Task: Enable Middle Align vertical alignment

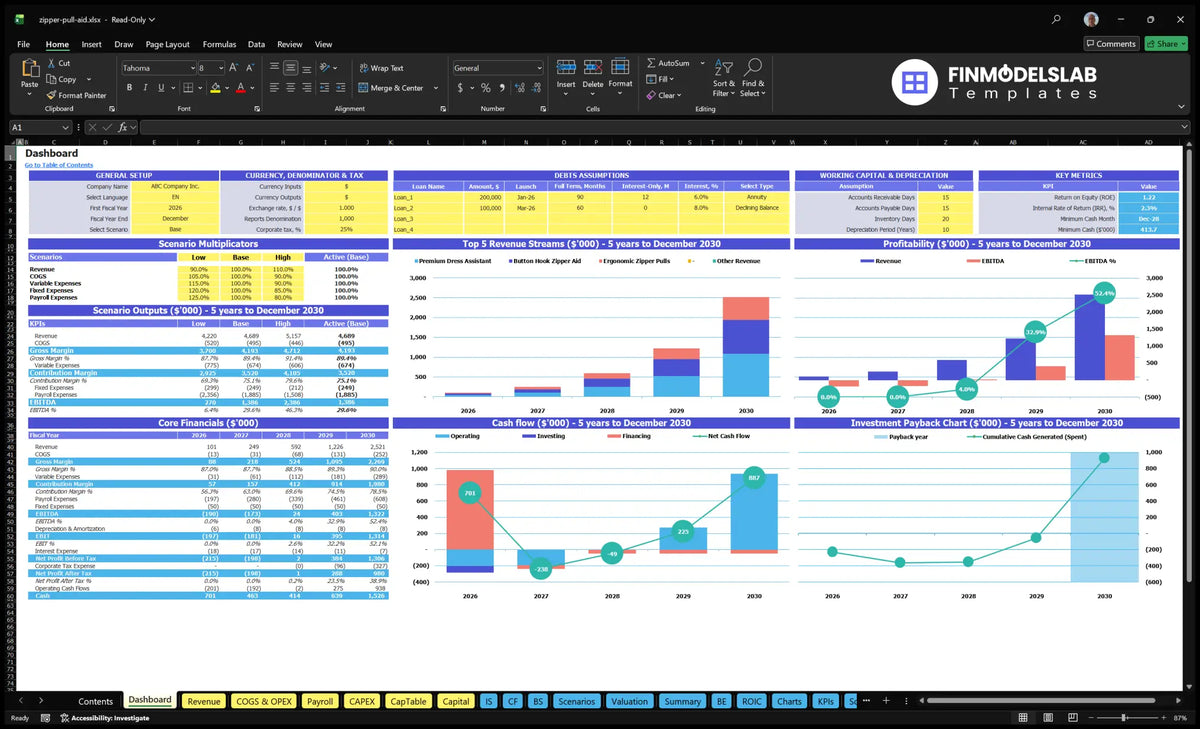Action: (290, 68)
